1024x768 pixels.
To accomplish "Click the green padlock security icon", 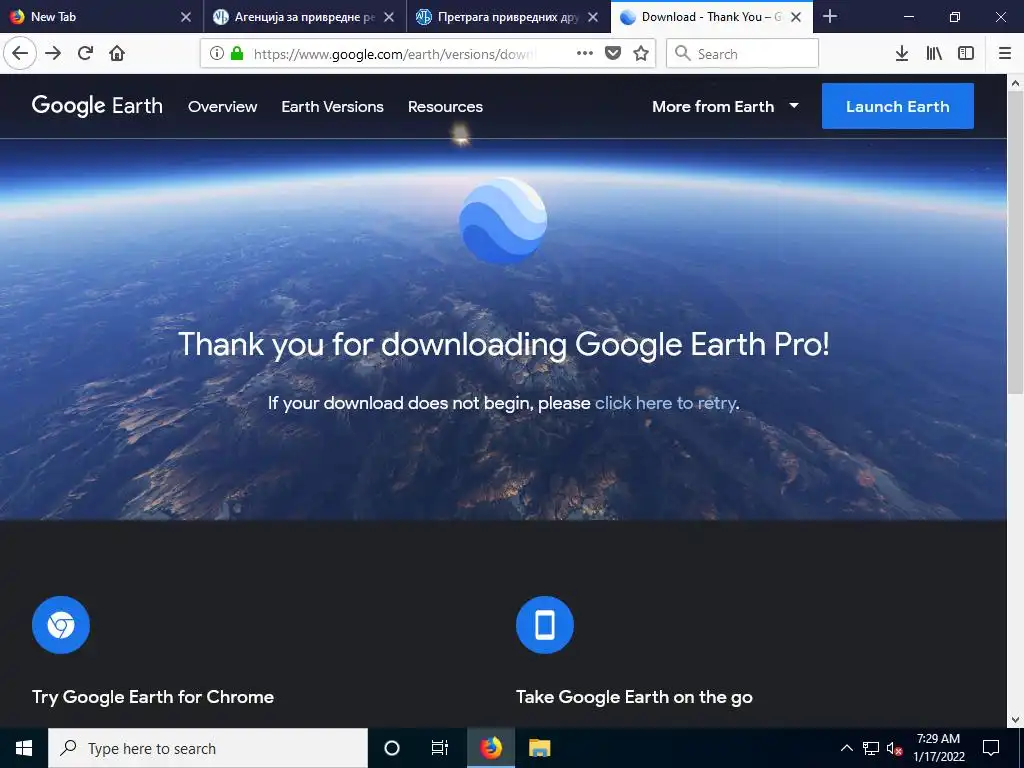I will 237,54.
